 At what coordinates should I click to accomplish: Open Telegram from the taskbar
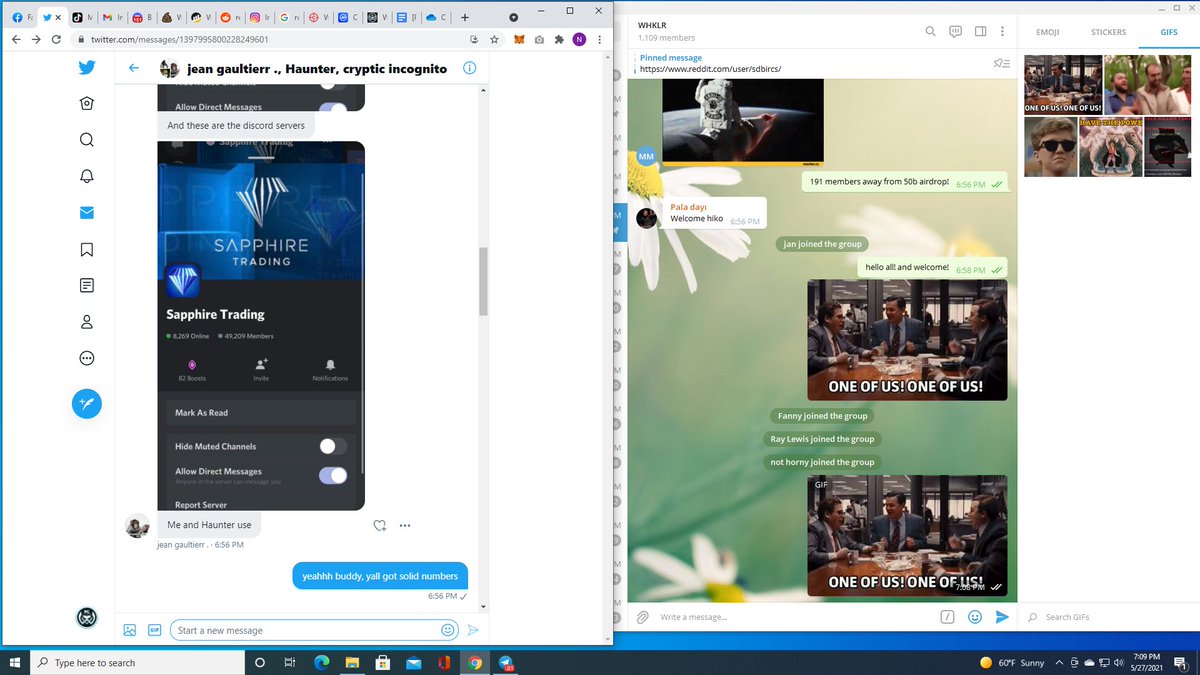[x=507, y=662]
